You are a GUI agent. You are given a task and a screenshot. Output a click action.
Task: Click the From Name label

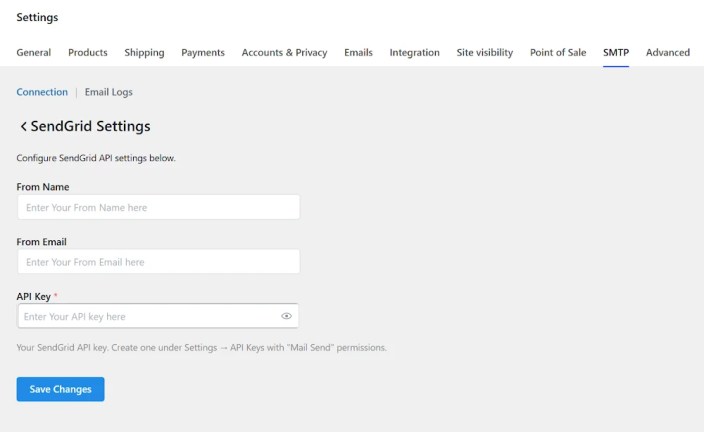click(43, 187)
